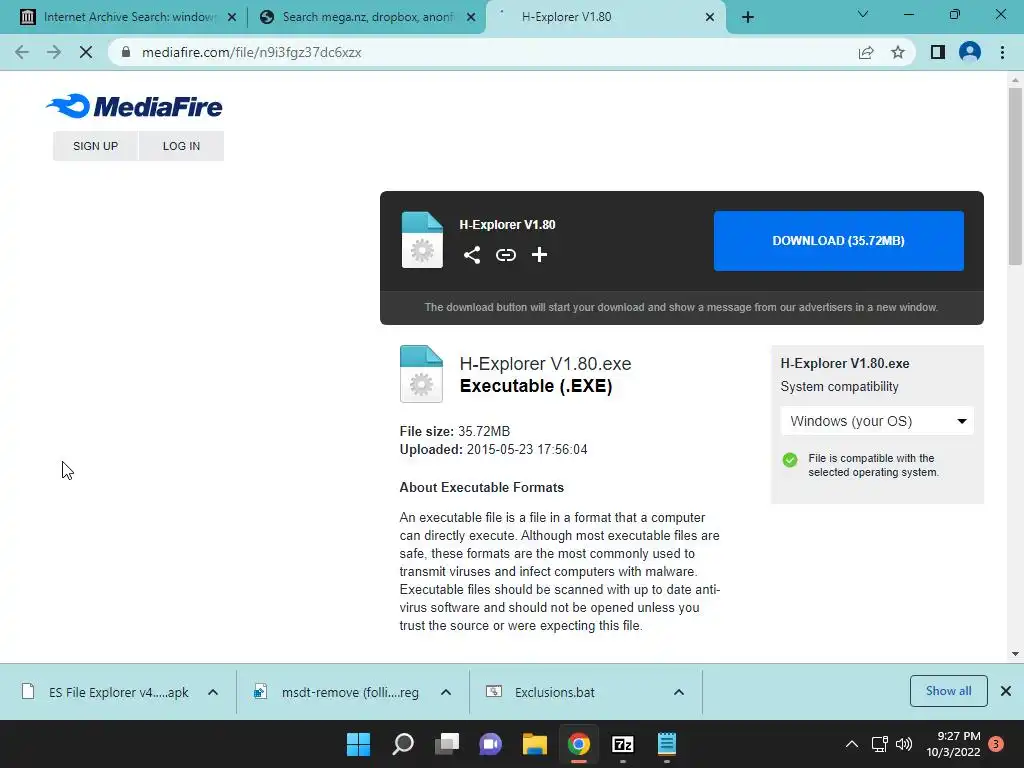Screen dimensions: 1024x768
Task: Open Task View on taskbar
Action: point(447,744)
